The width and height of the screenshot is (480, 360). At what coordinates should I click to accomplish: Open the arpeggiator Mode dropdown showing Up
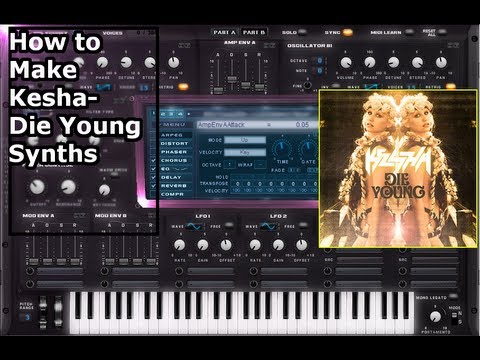245,140
